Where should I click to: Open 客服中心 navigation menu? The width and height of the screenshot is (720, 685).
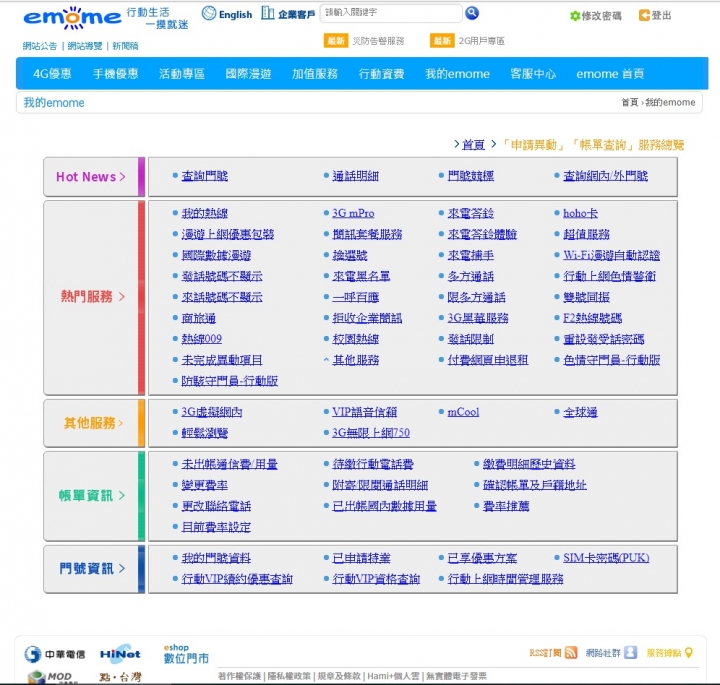(533, 73)
